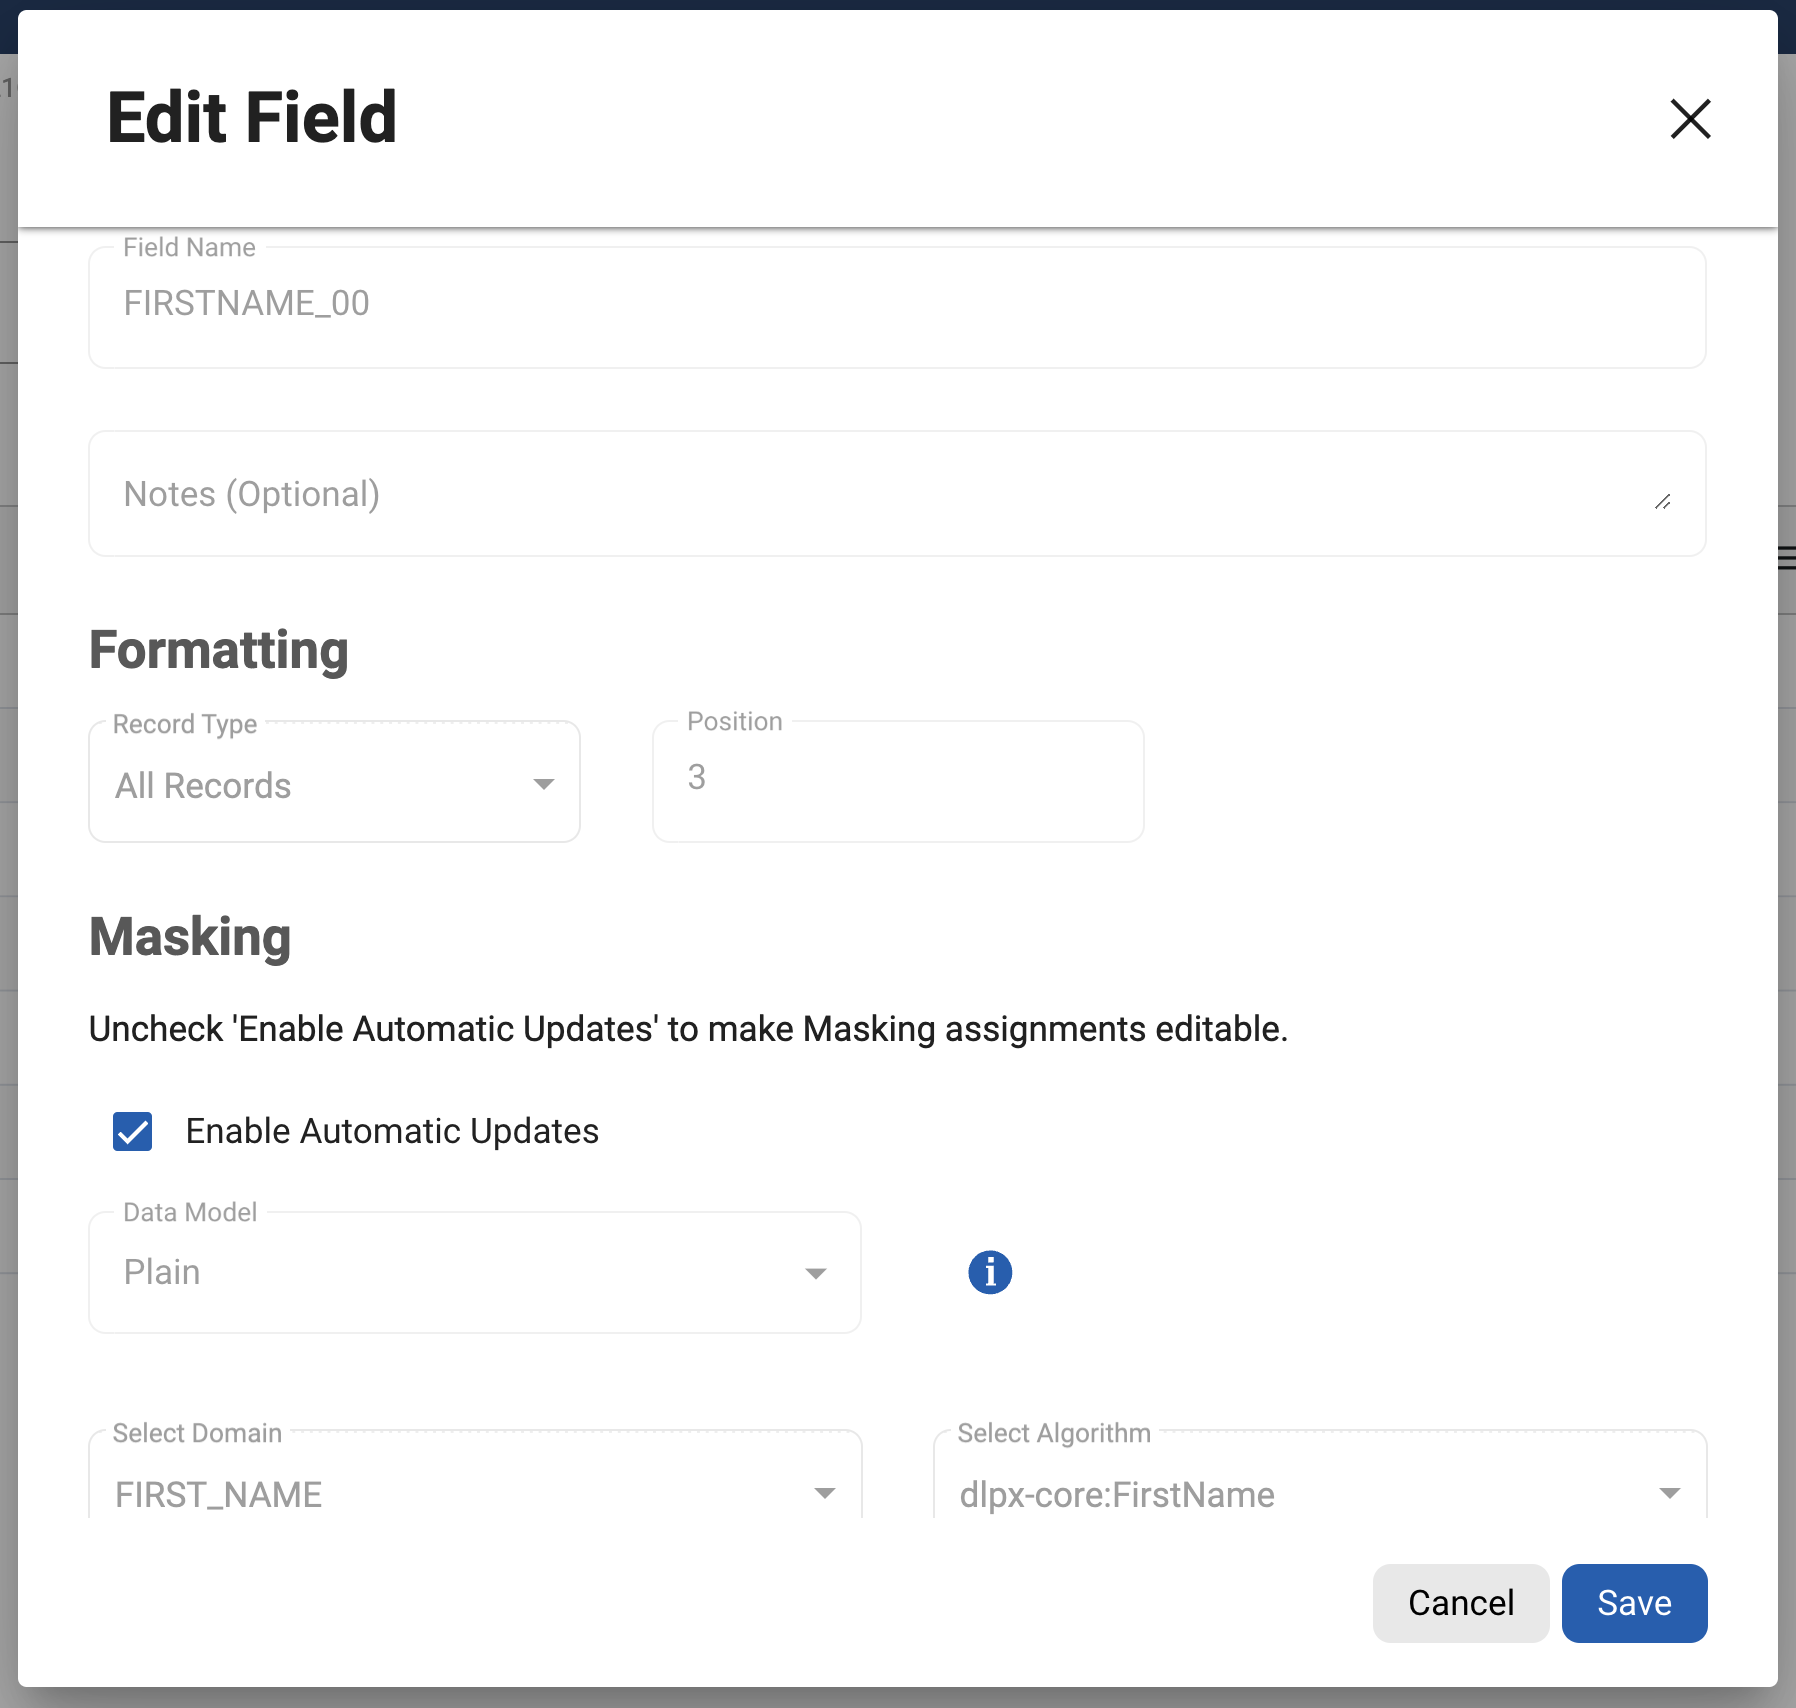
Task: Click the menu icon at the dialog's right edge
Action: (1787, 557)
